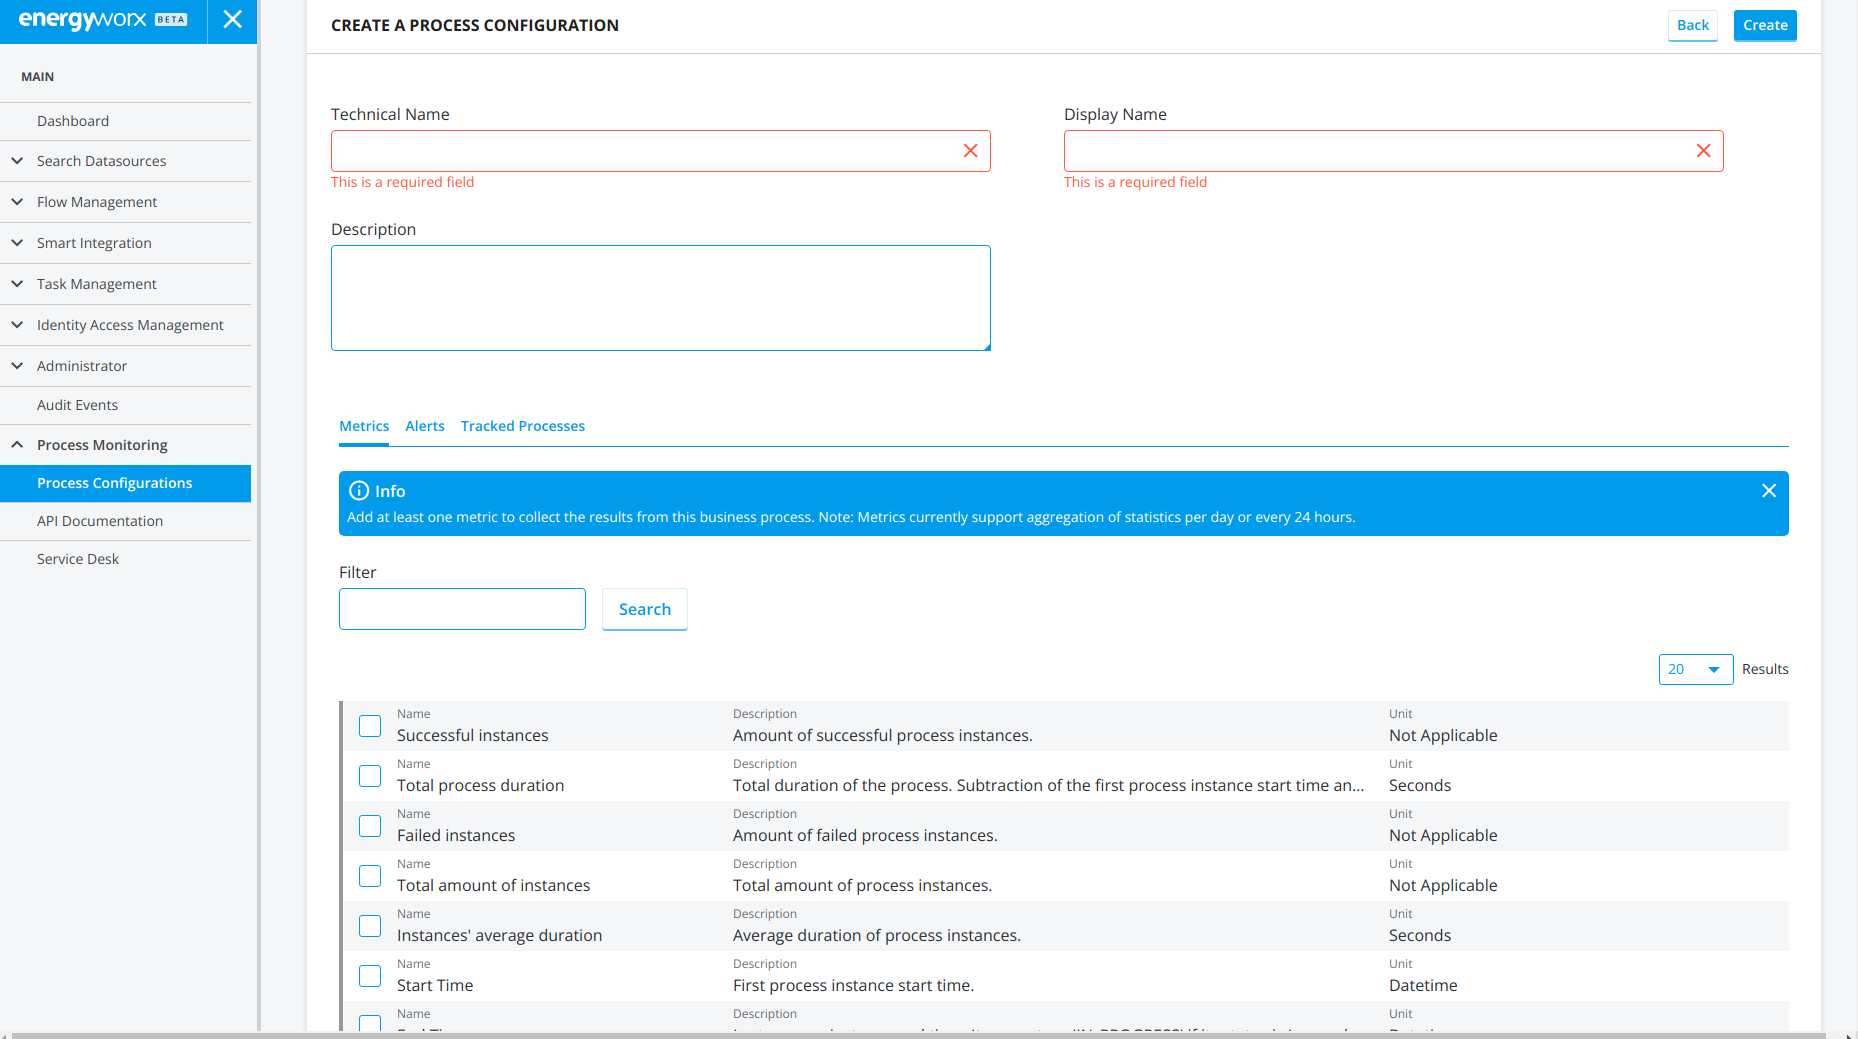Expand Identity Access Management section
Image resolution: width=1858 pixels, height=1039 pixels.
[x=130, y=325]
